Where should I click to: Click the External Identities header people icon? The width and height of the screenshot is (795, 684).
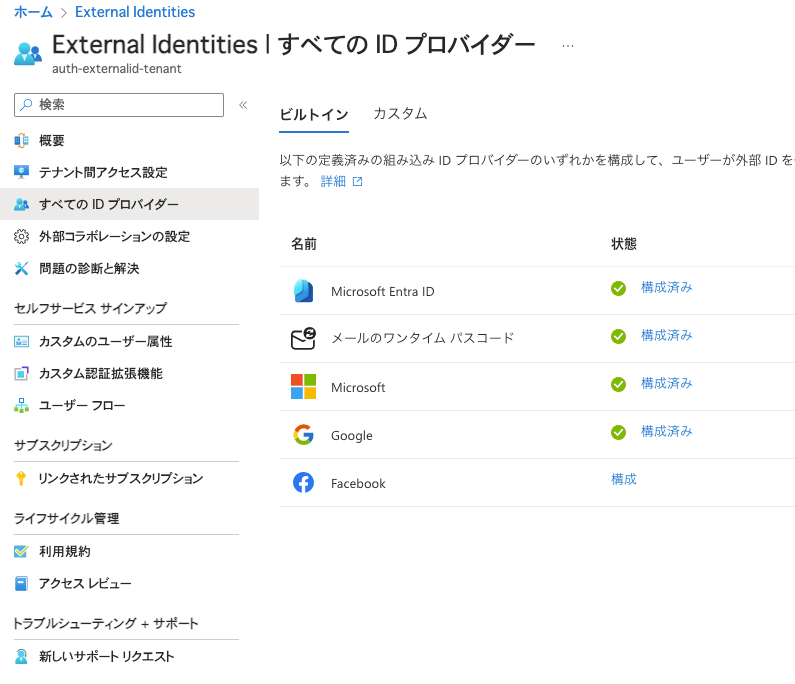point(28,54)
